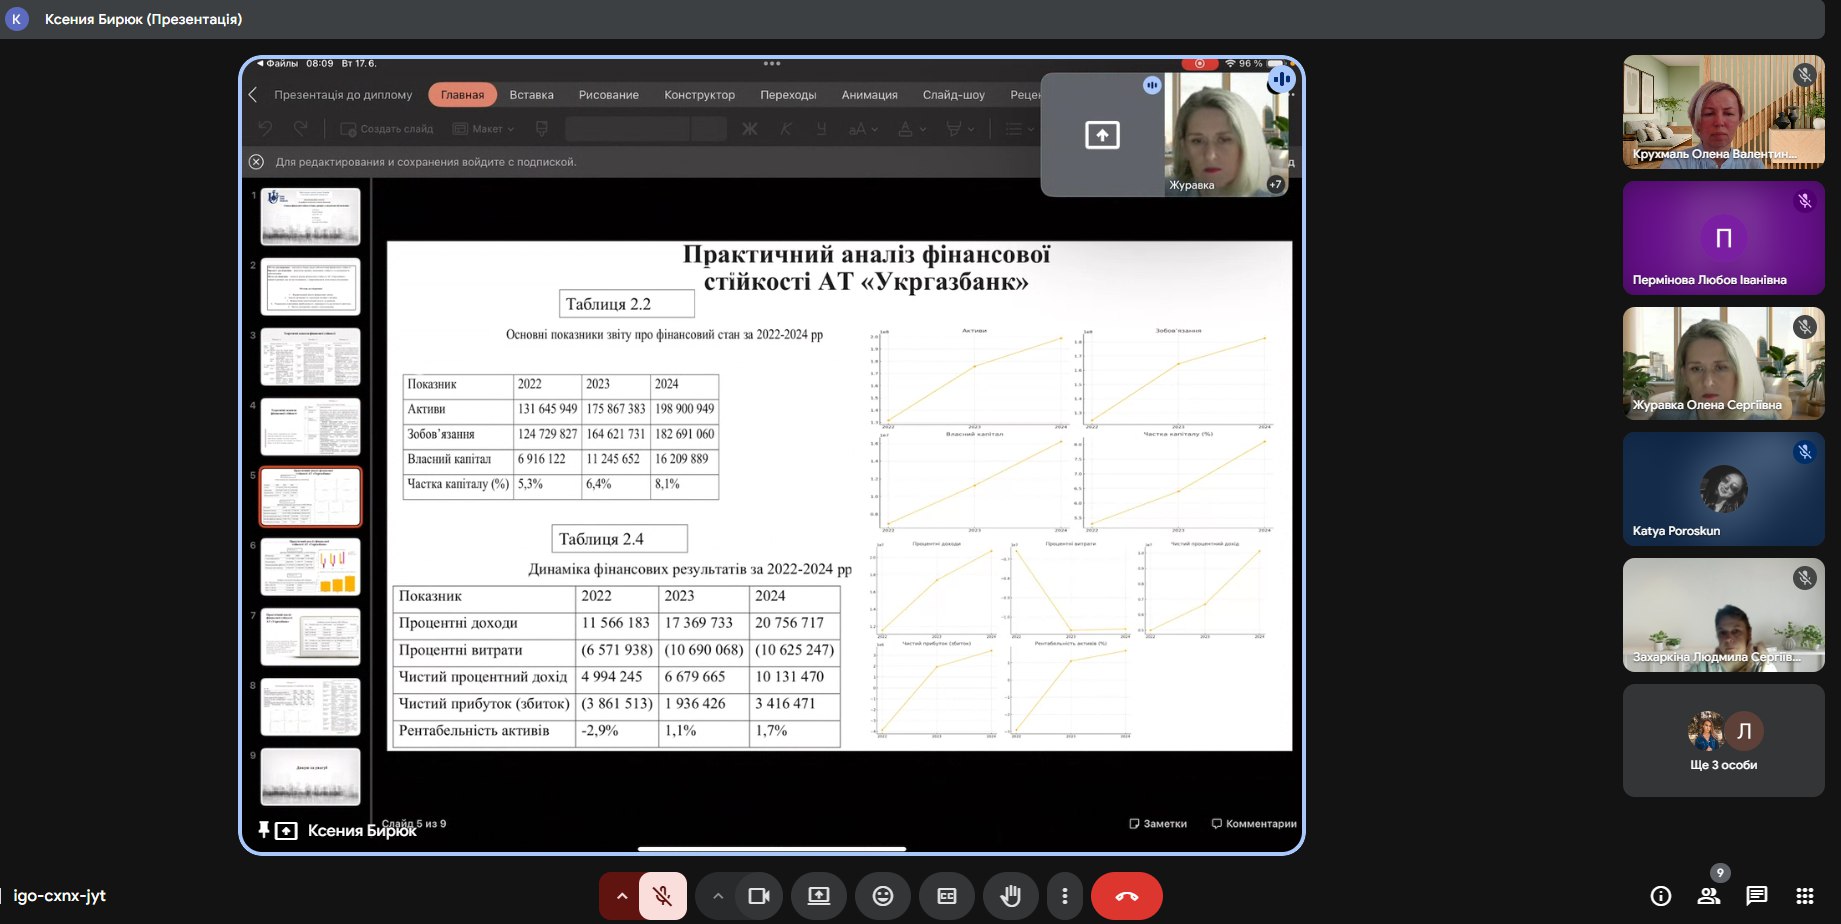Click the +7 participants badge in thumbnail

[1275, 184]
